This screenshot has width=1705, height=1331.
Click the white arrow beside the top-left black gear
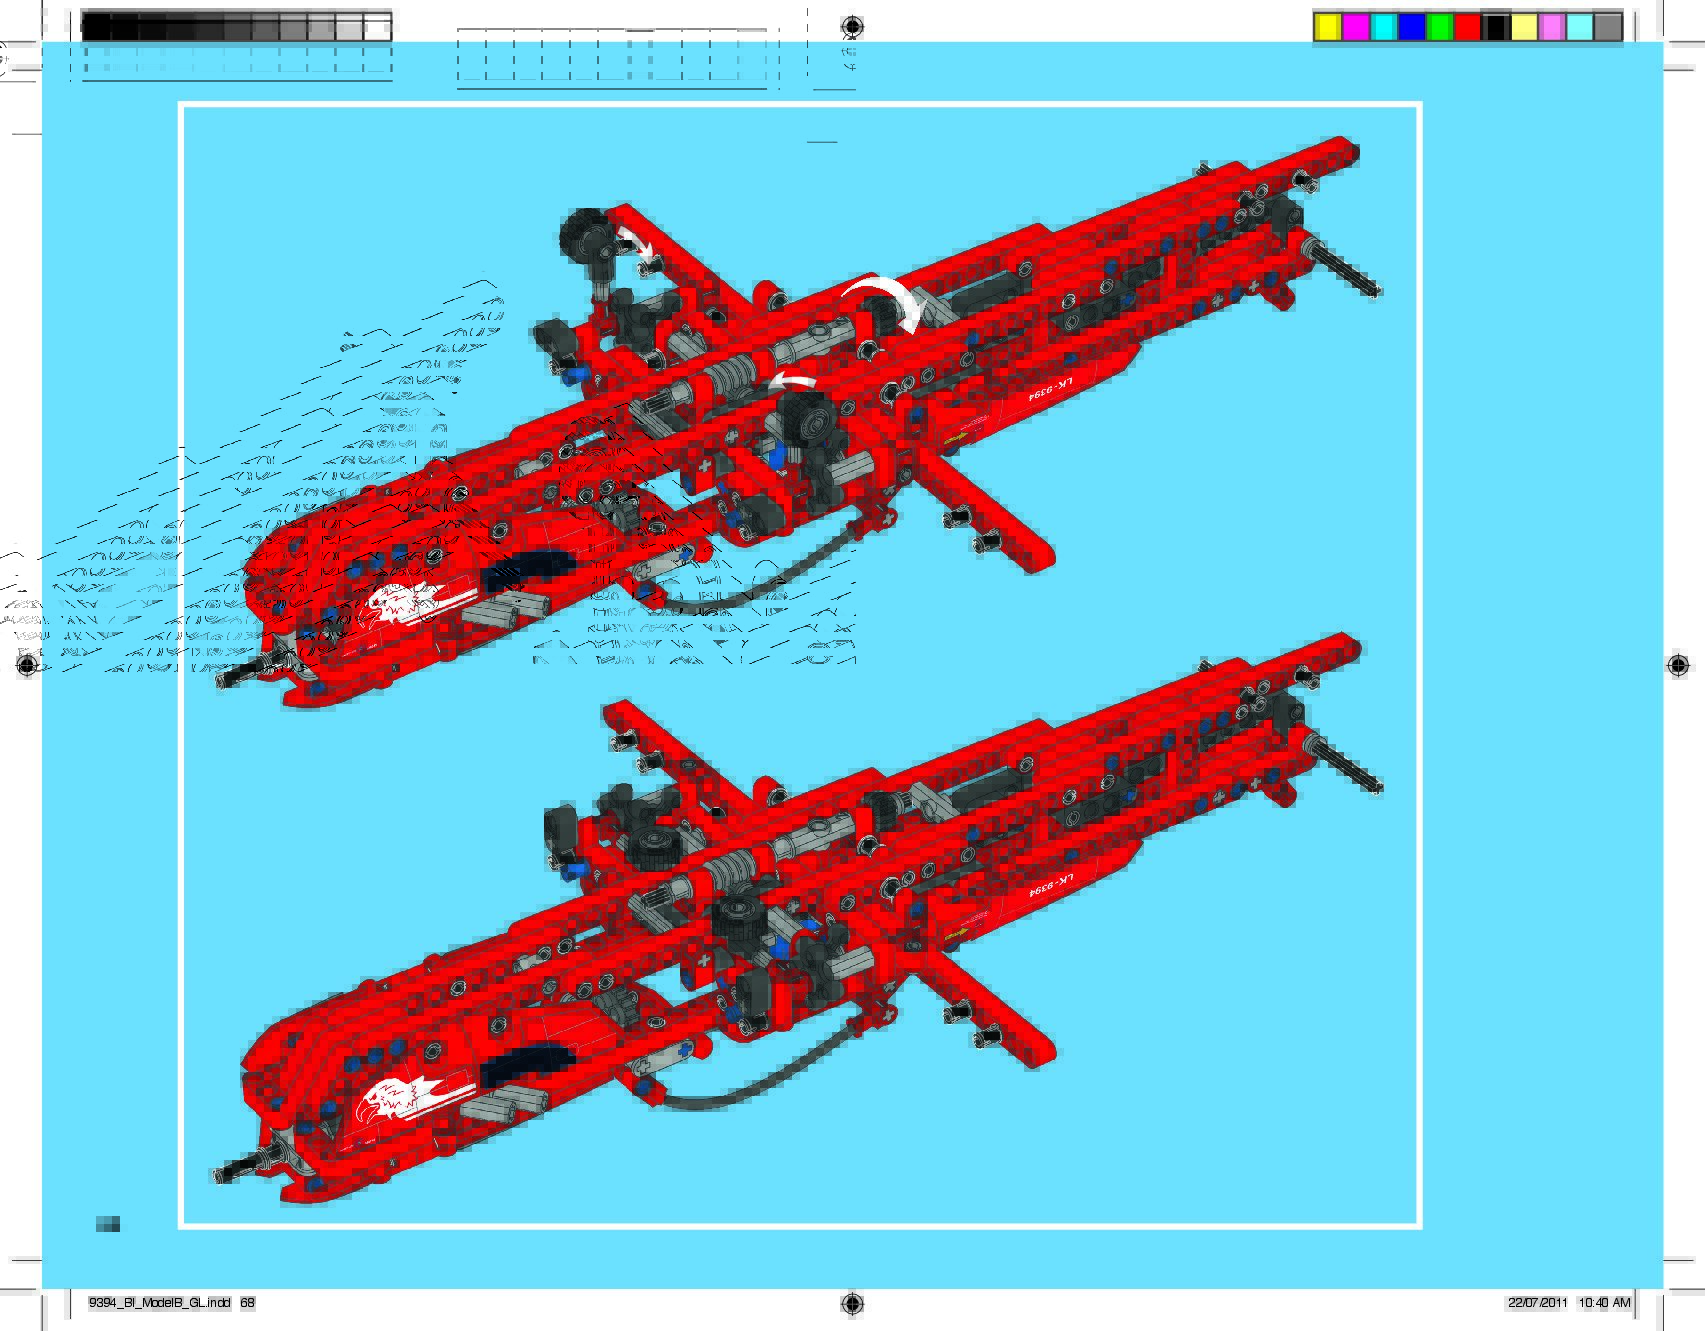(x=635, y=240)
